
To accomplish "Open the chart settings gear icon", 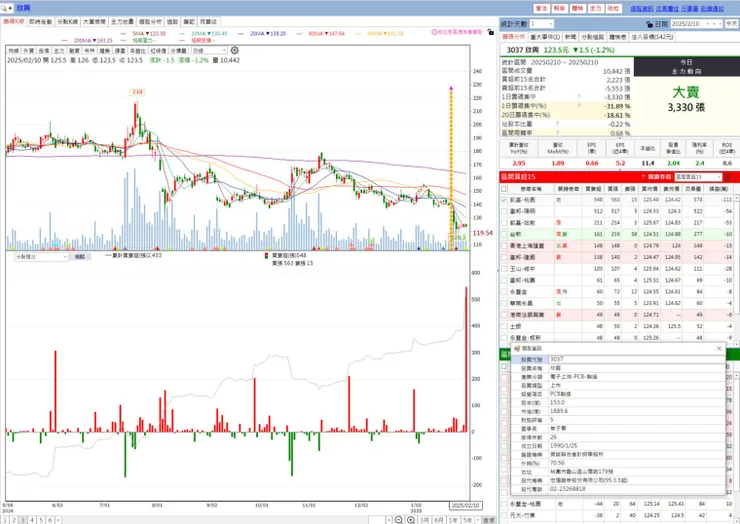I will tap(235, 50).
